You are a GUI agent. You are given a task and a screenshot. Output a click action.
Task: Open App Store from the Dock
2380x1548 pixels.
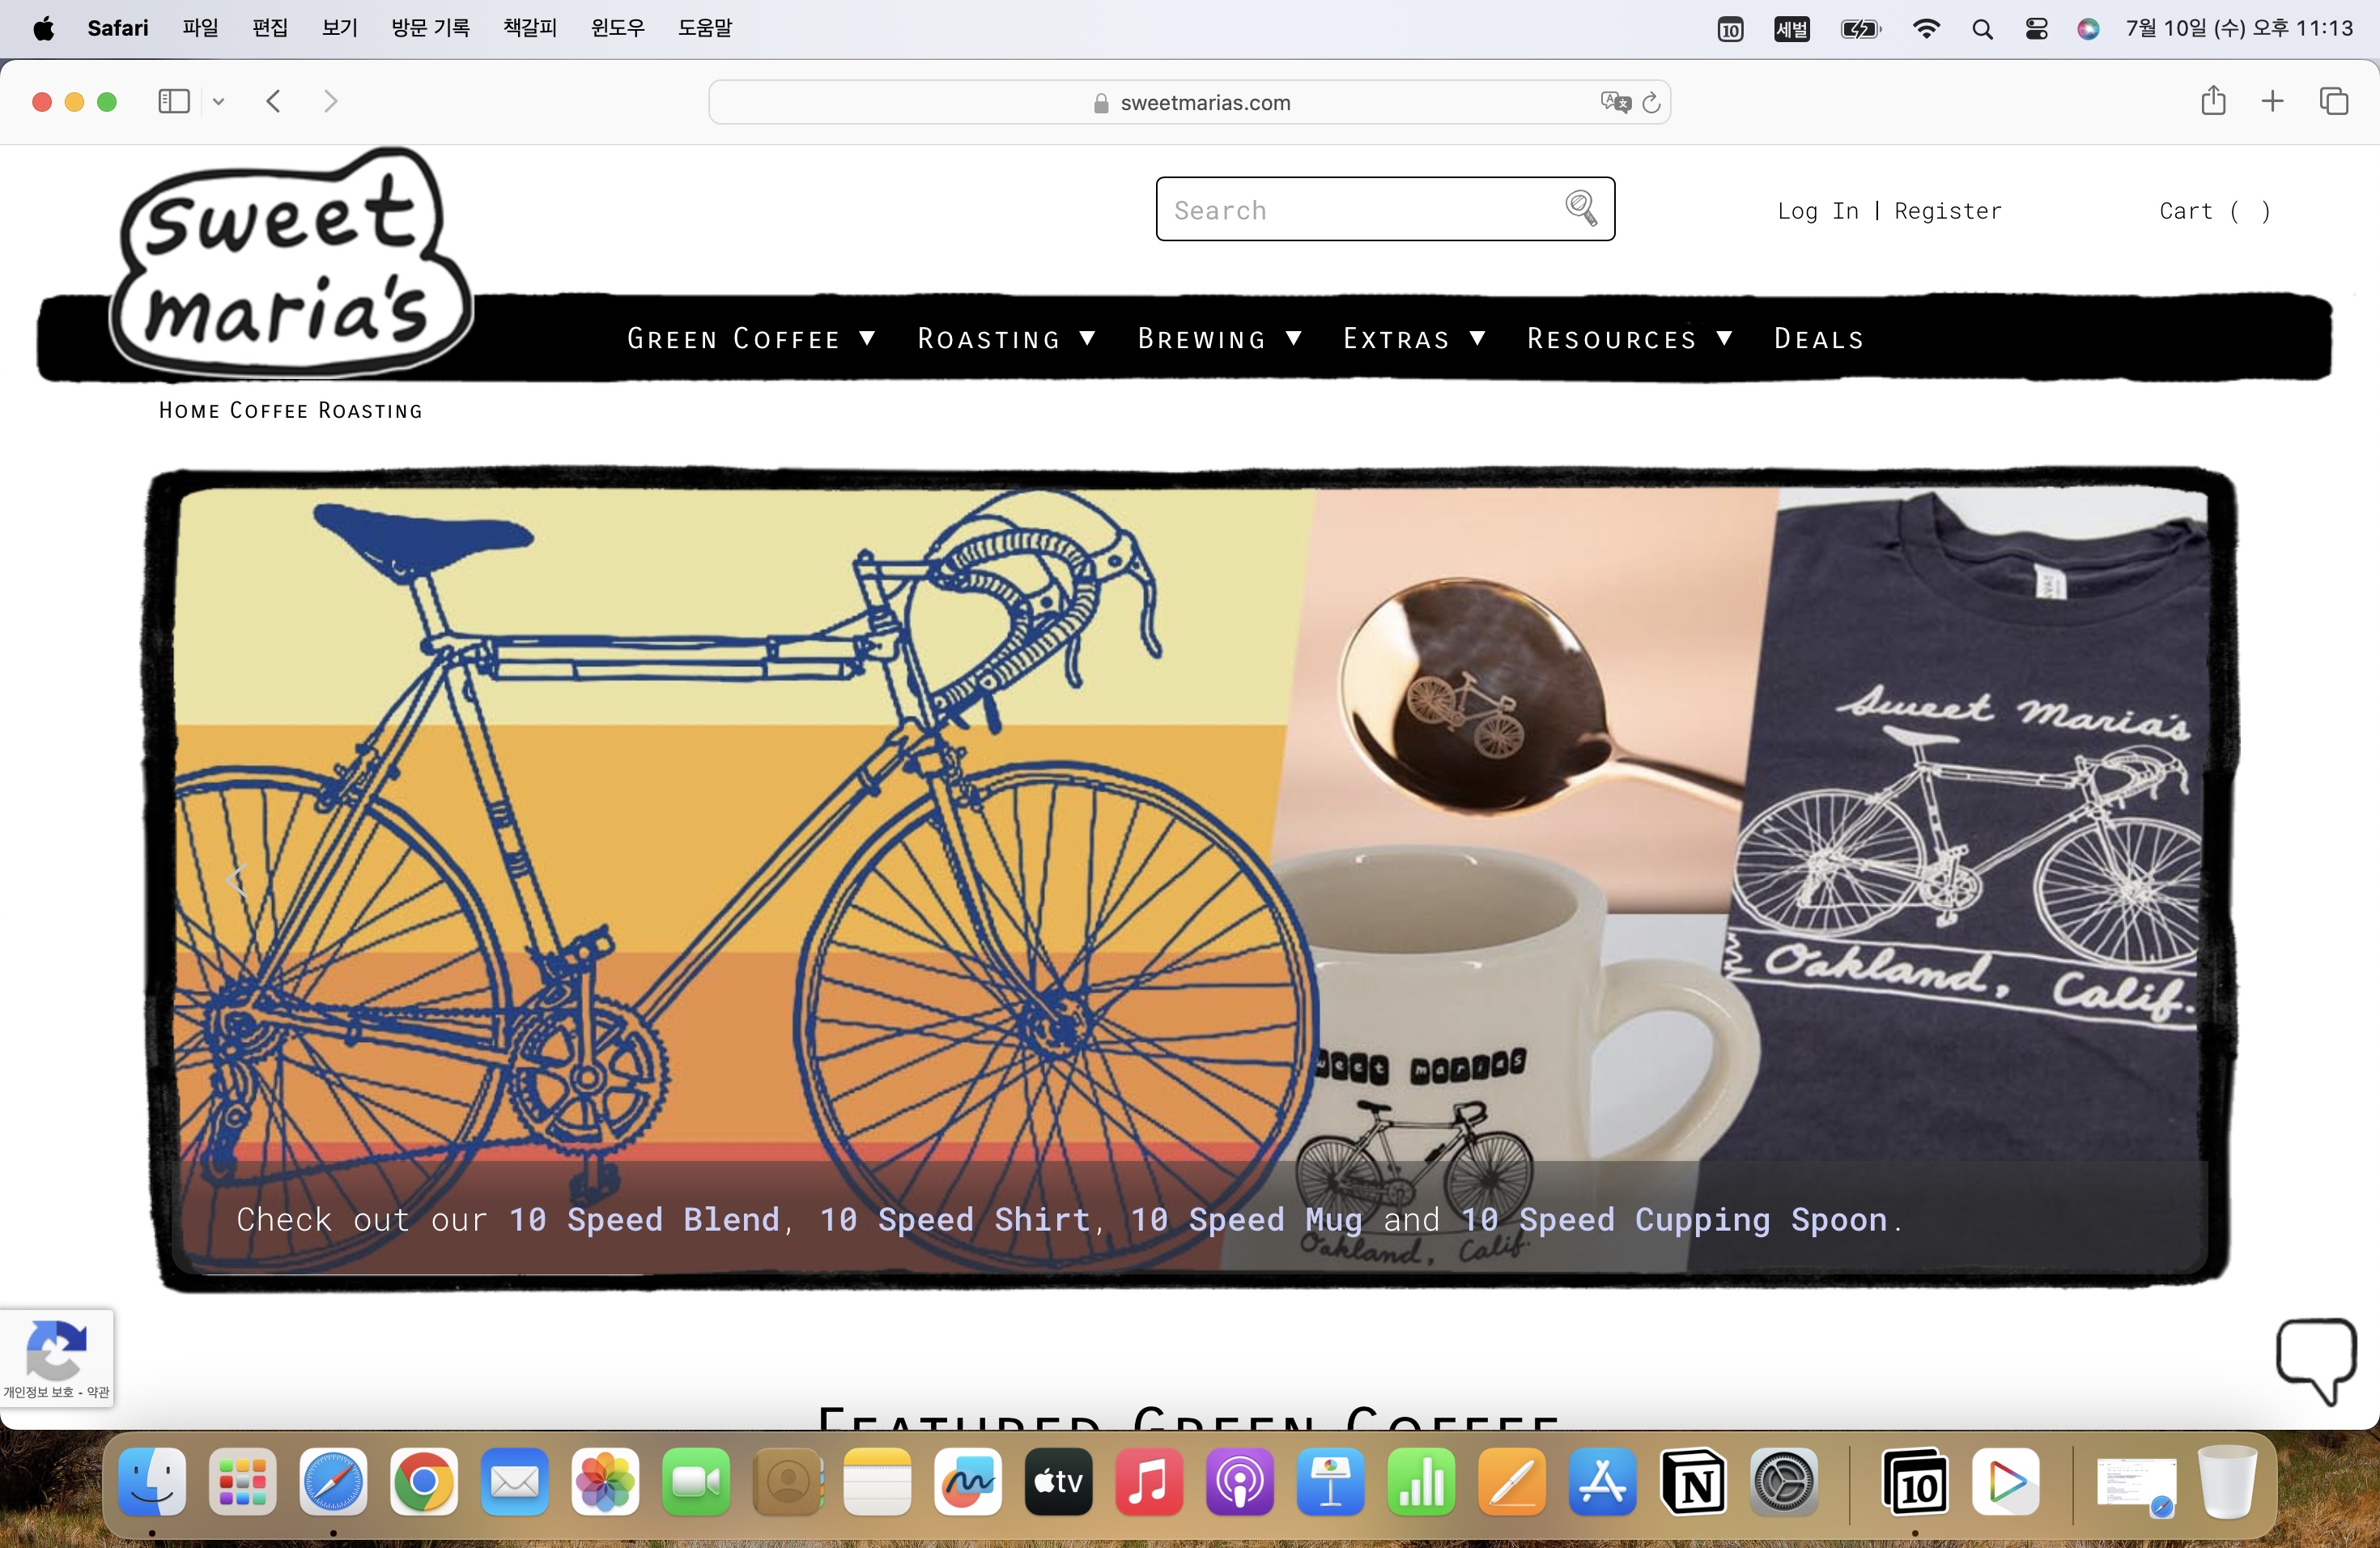tap(1603, 1481)
